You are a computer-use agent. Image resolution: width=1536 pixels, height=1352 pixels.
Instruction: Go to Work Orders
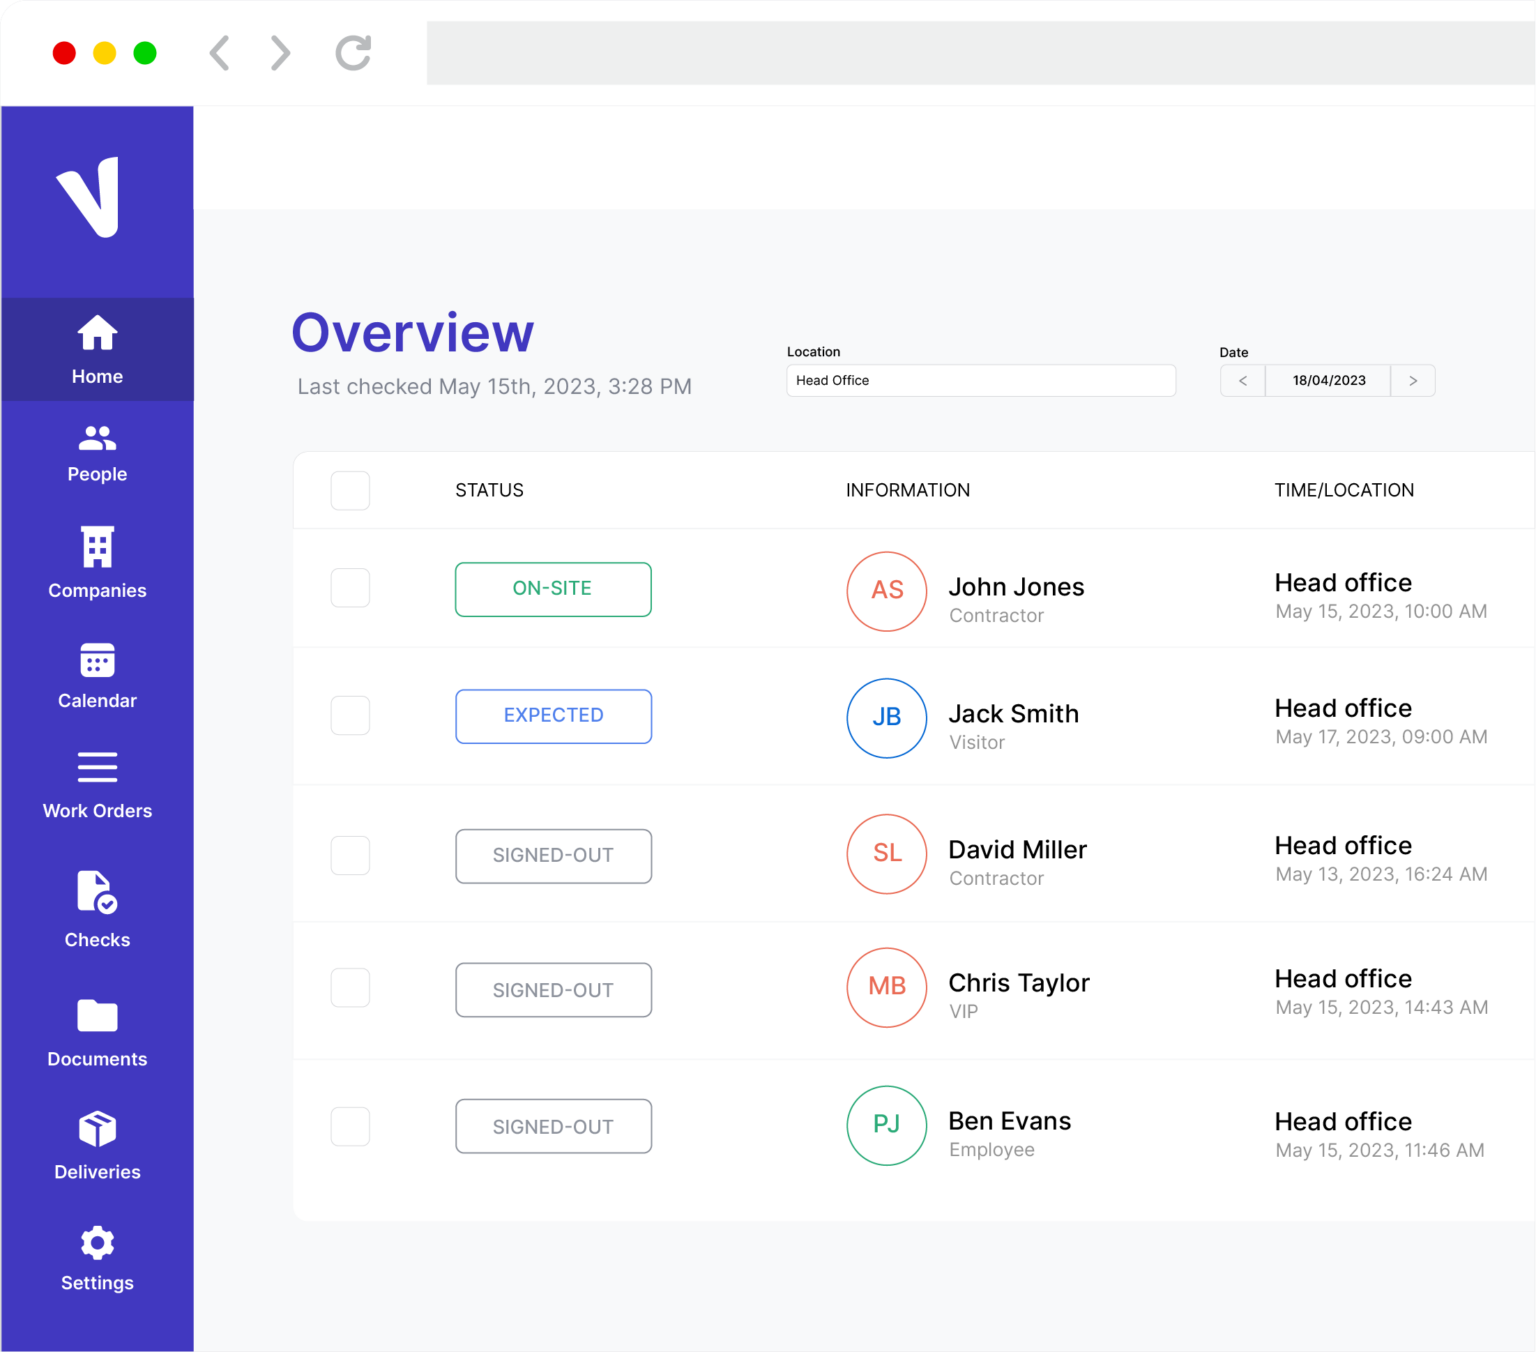[96, 785]
